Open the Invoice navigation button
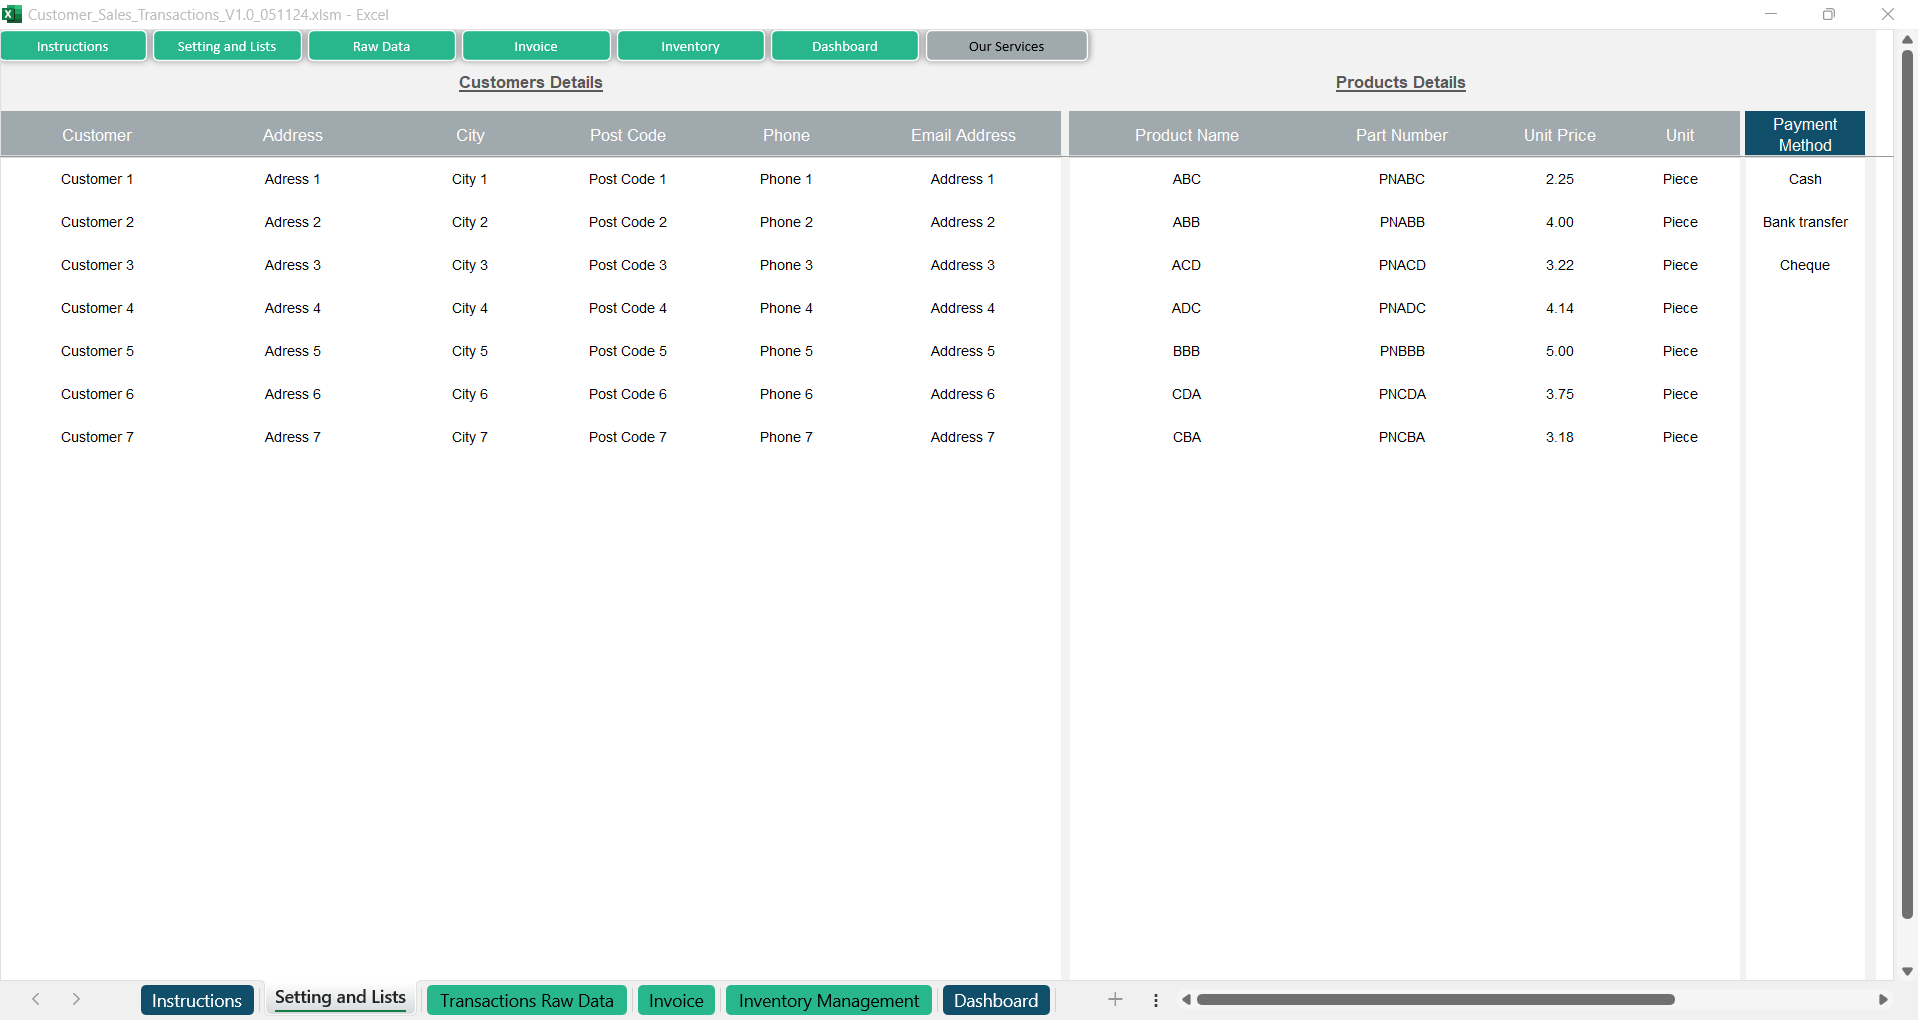The width and height of the screenshot is (1918, 1020). (x=535, y=46)
